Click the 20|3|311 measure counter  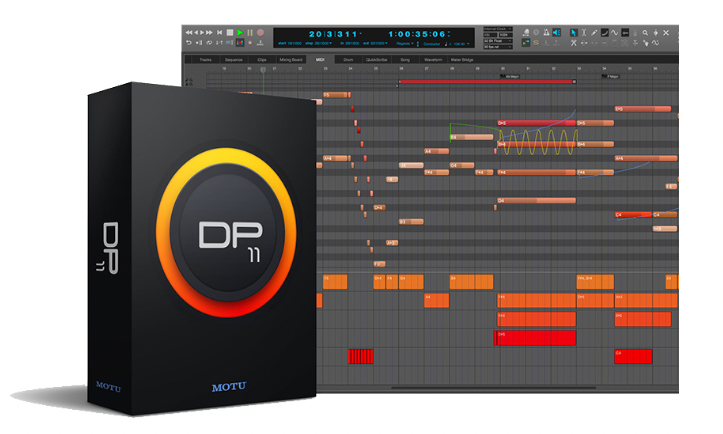click(x=333, y=34)
